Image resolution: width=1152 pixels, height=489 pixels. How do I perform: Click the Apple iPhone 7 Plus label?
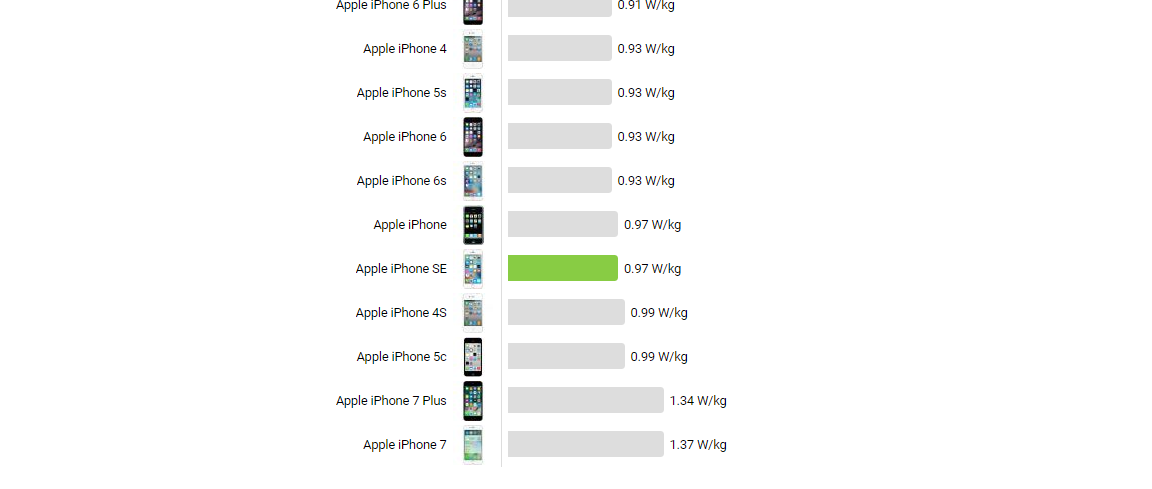391,401
